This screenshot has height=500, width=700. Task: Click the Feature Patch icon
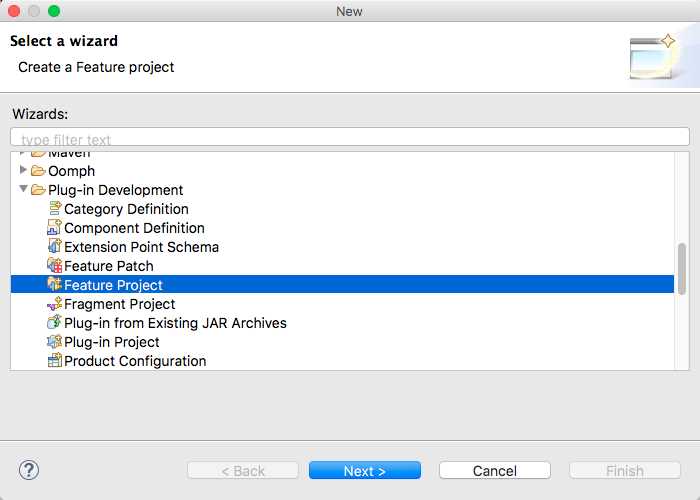click(x=55, y=266)
